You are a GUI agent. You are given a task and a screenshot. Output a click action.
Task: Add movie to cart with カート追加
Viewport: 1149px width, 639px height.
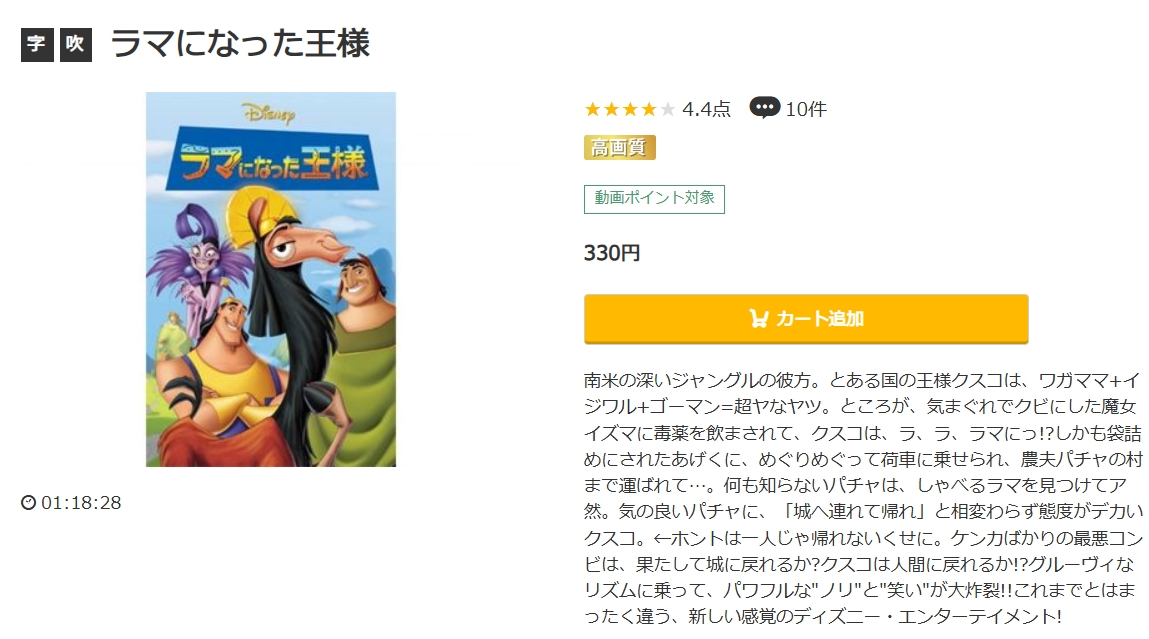click(x=806, y=319)
